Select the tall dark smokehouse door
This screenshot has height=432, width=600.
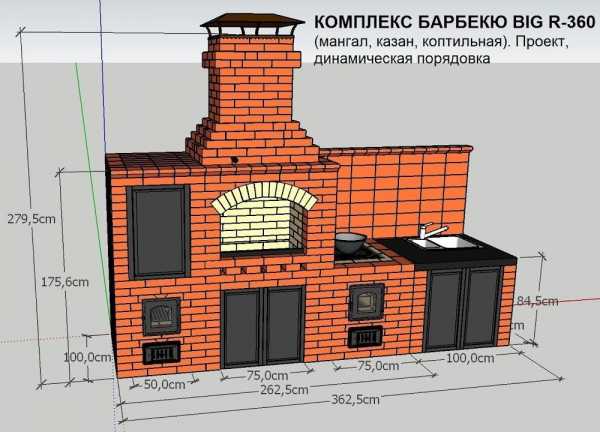(159, 232)
